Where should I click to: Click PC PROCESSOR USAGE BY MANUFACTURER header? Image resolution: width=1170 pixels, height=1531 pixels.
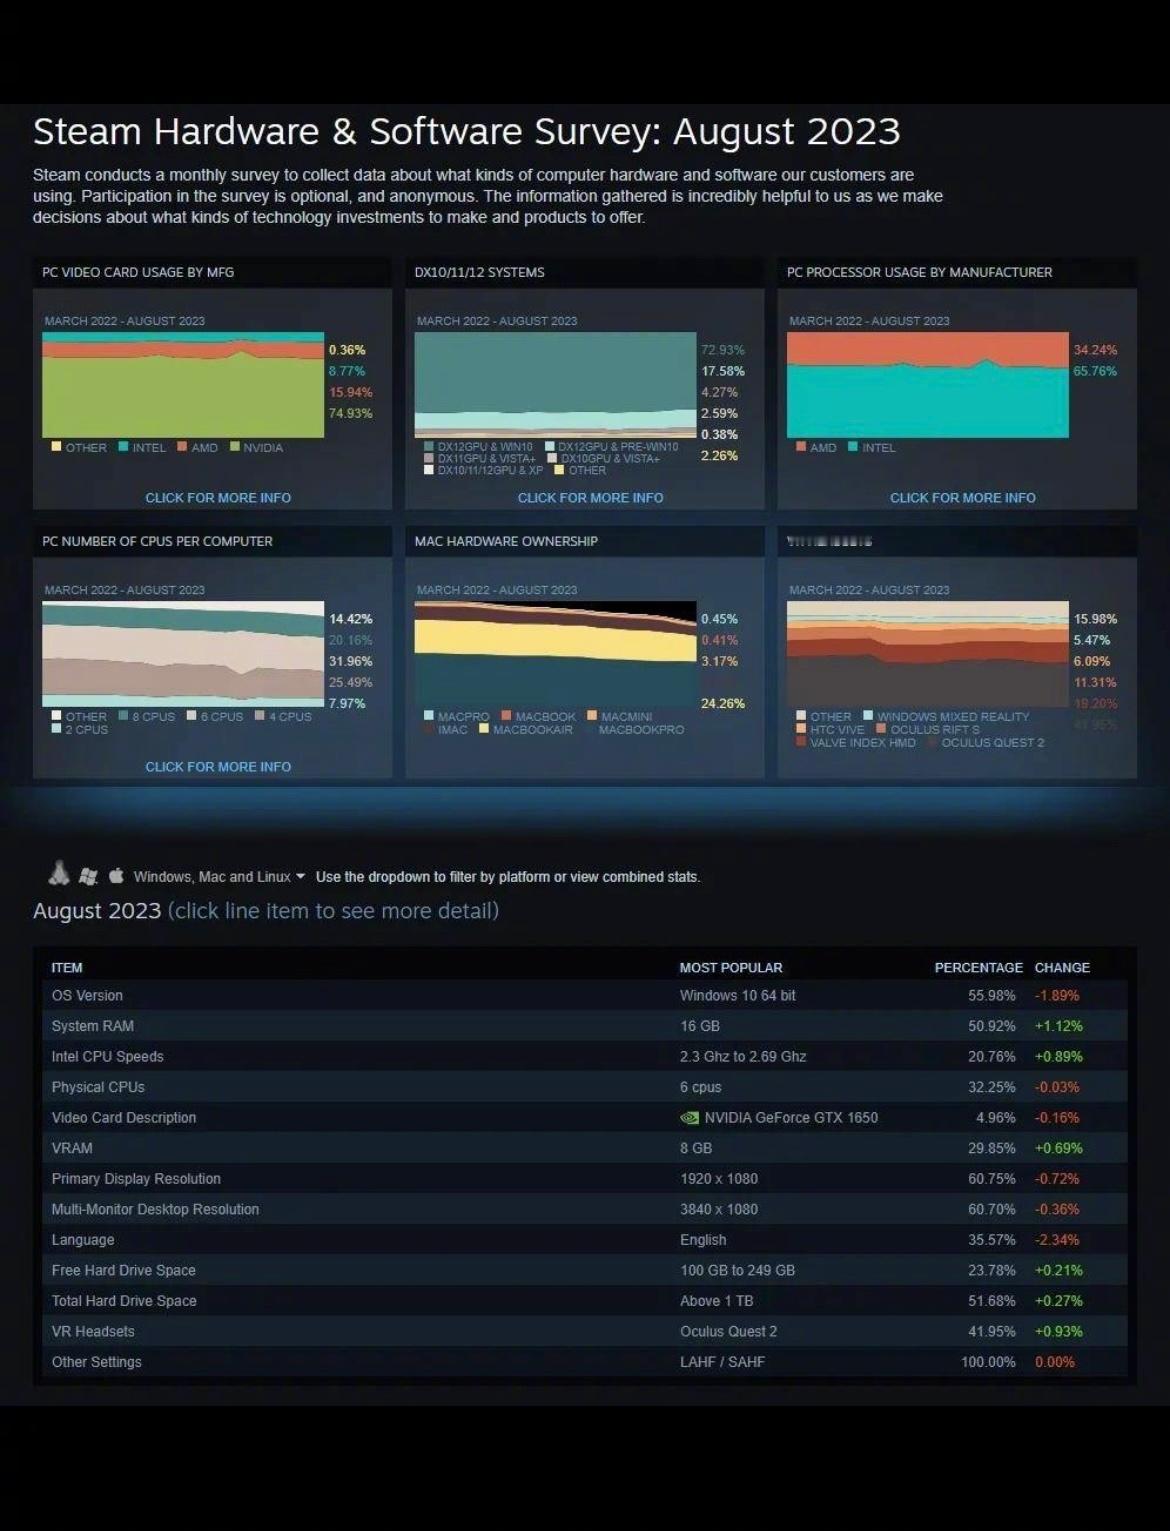point(919,272)
